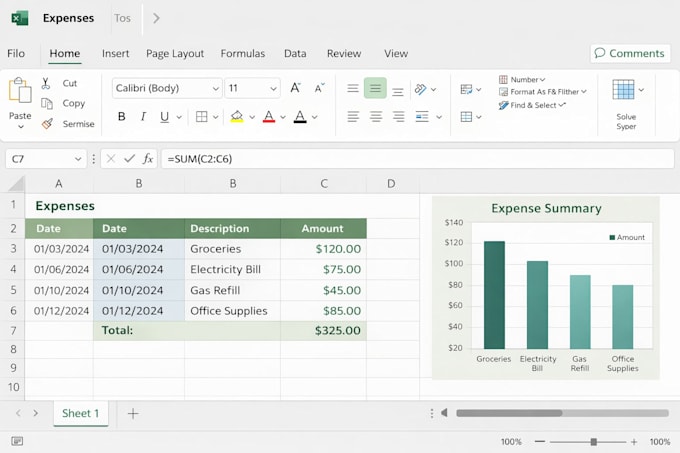Switch to the Review tab

(344, 53)
